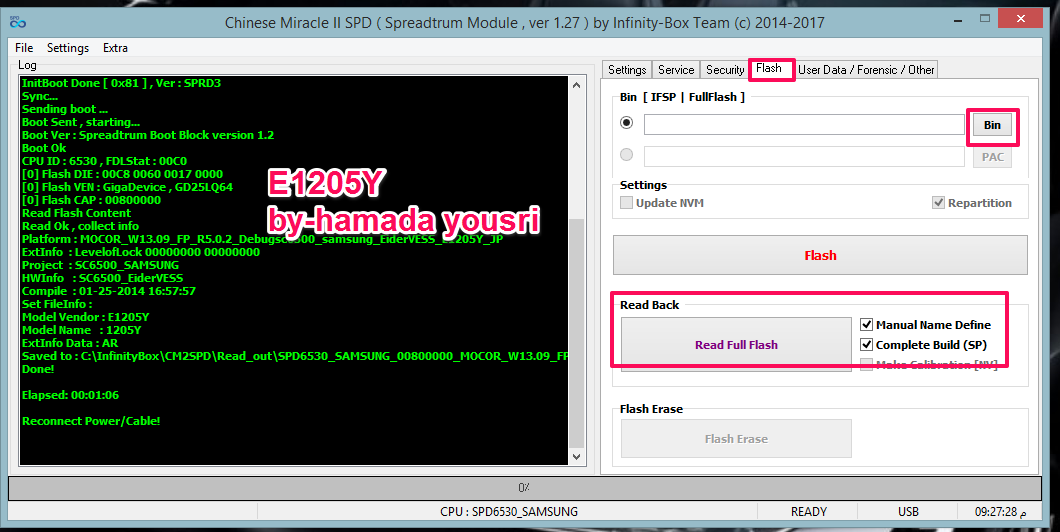The image size is (1060, 532).
Task: Switch to the Security tab
Action: [725, 70]
